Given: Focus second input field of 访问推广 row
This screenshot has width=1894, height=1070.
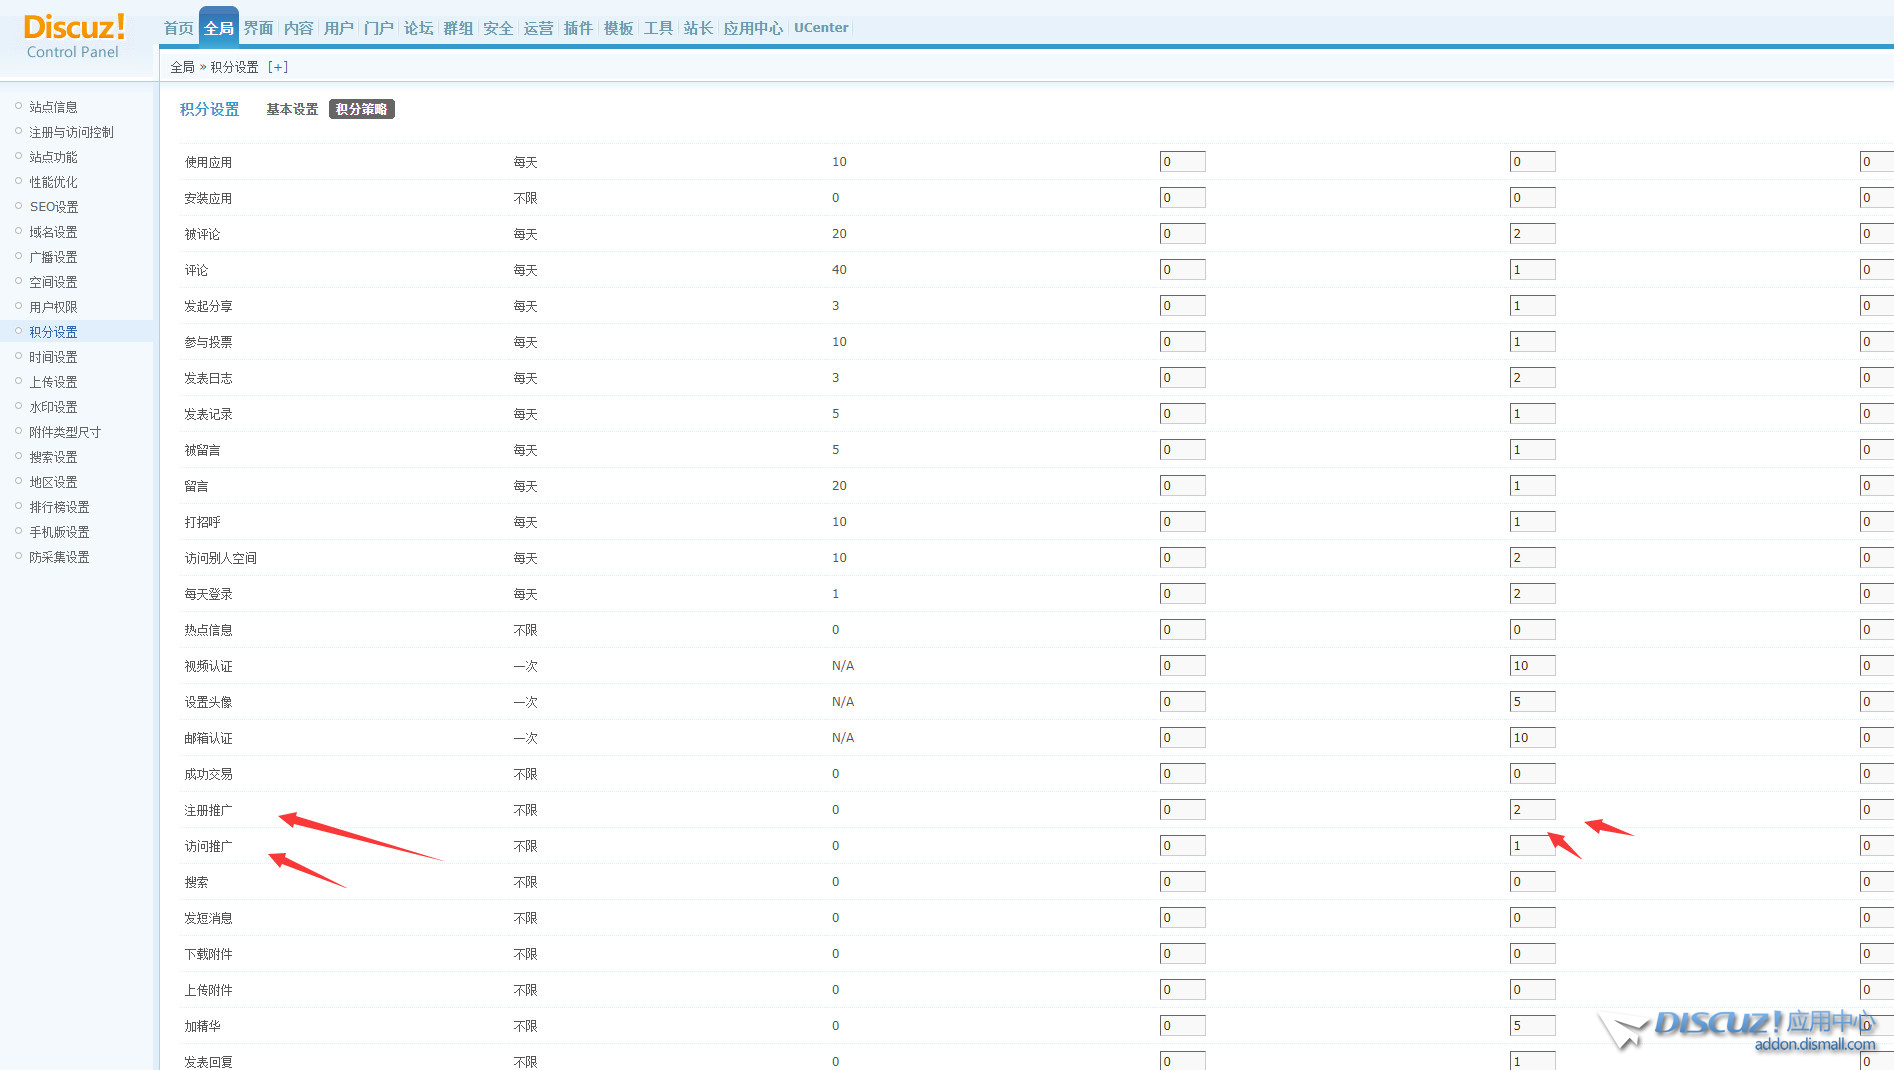Looking at the screenshot, I should [x=1532, y=846].
